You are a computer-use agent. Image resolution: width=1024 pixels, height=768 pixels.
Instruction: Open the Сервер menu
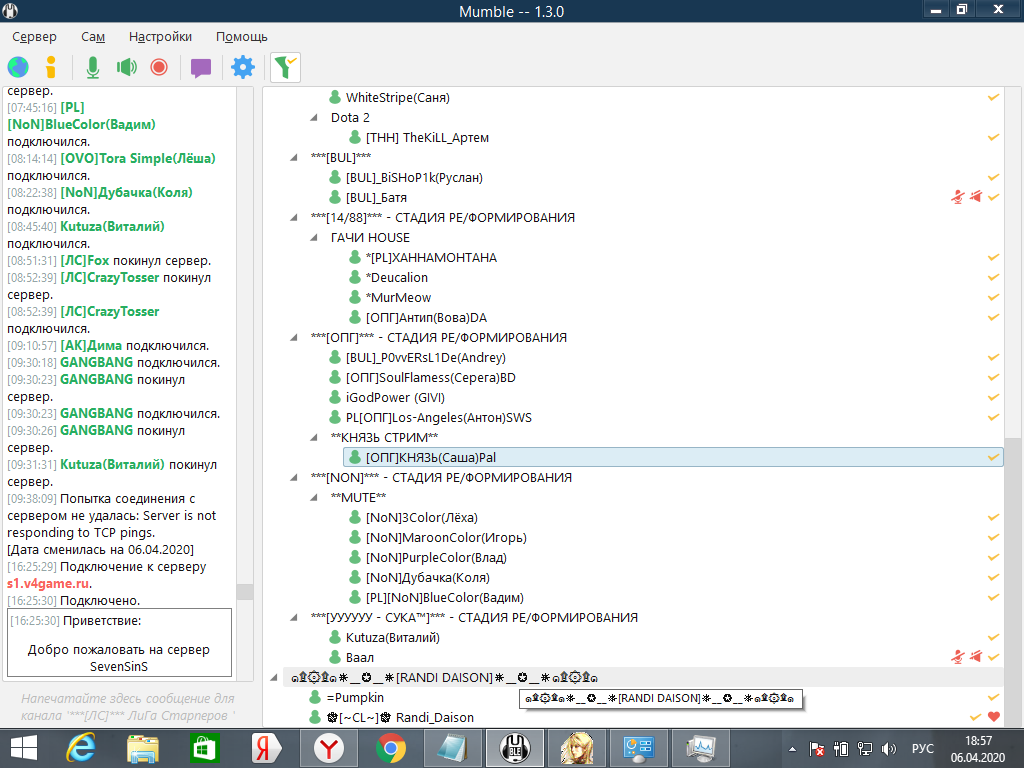coord(34,37)
